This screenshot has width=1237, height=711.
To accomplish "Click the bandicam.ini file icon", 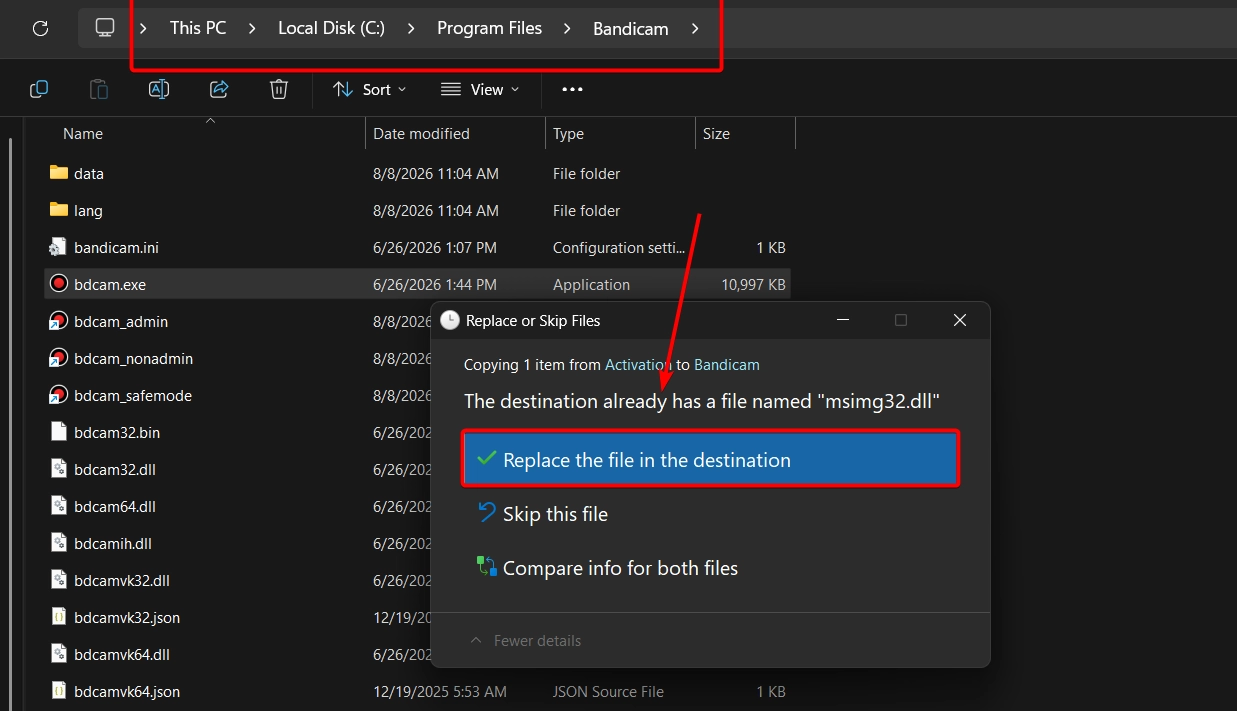I will (x=58, y=247).
